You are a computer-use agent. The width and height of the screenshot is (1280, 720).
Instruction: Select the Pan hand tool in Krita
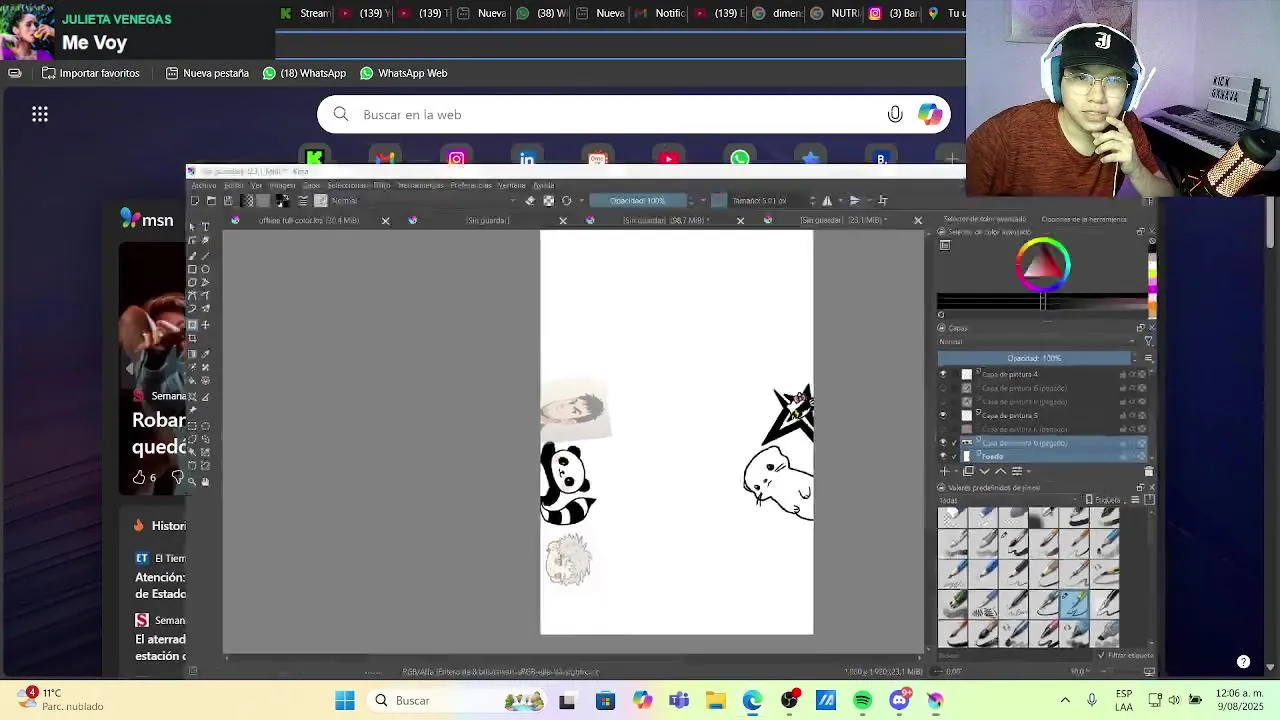pos(205,481)
